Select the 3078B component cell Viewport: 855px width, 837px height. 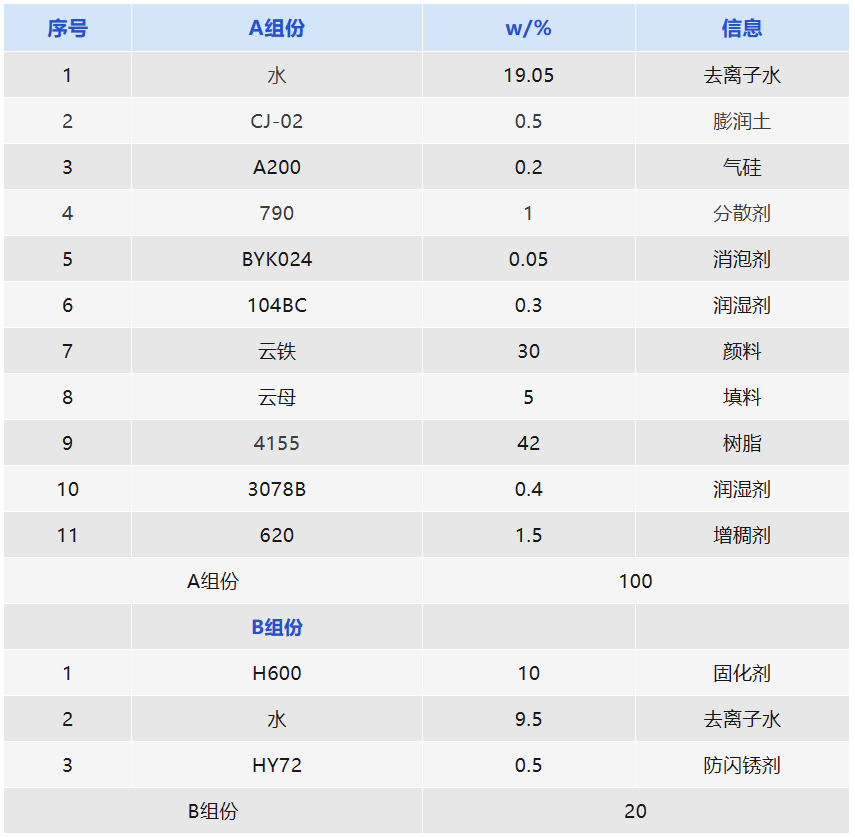click(276, 489)
